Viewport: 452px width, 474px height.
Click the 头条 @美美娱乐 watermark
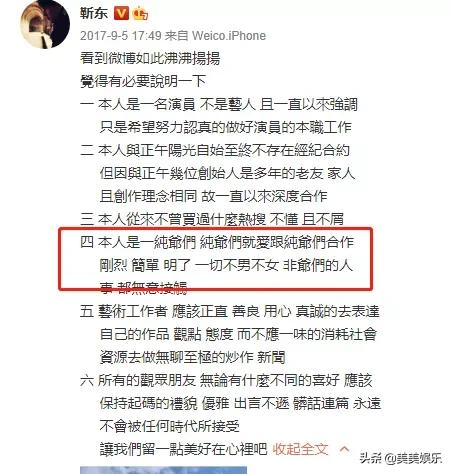[401, 458]
